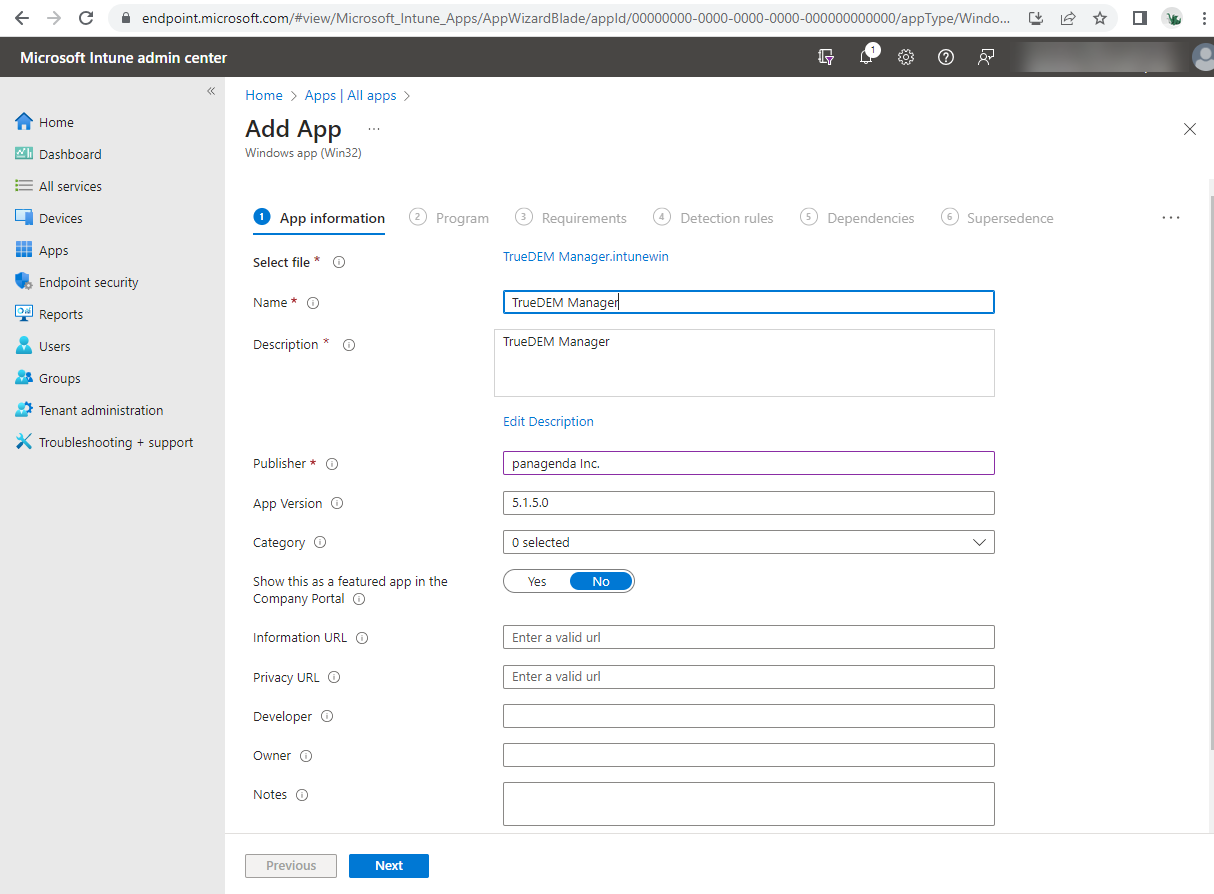Click info icon beside App Version
Screen dimensions: 1214x894
coord(337,504)
